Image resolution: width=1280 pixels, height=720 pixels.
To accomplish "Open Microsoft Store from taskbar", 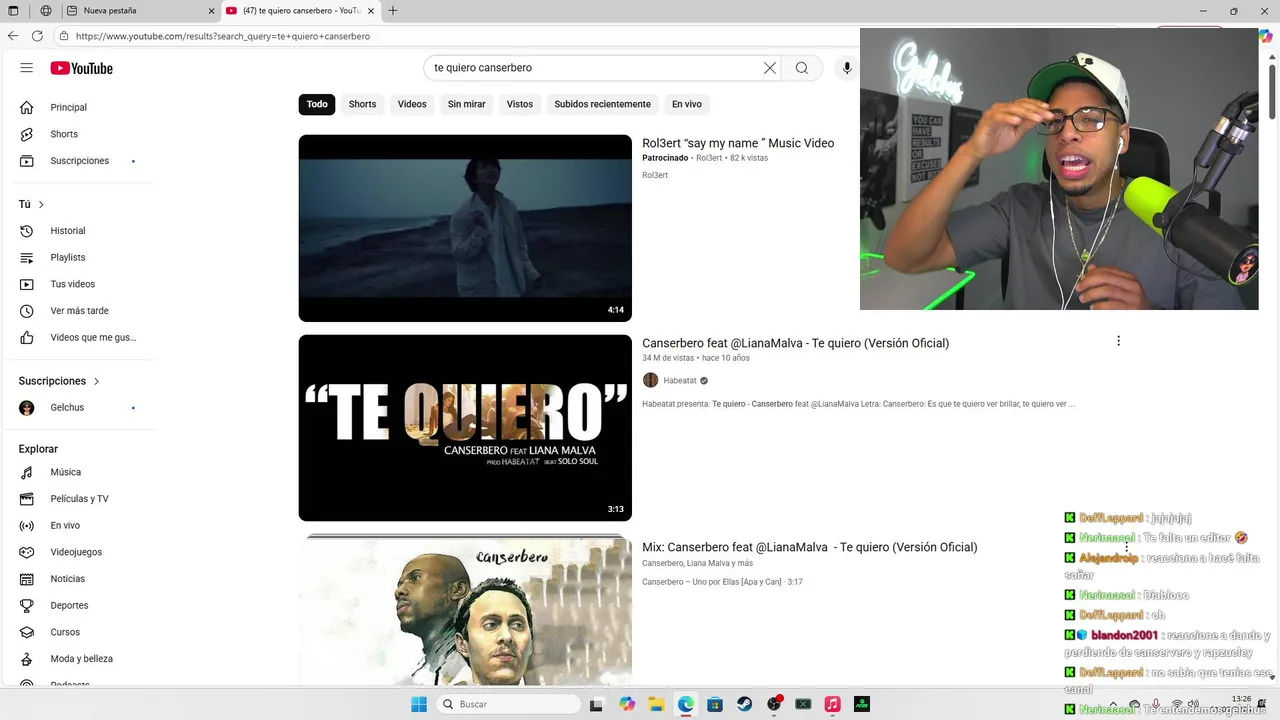I will coord(715,704).
